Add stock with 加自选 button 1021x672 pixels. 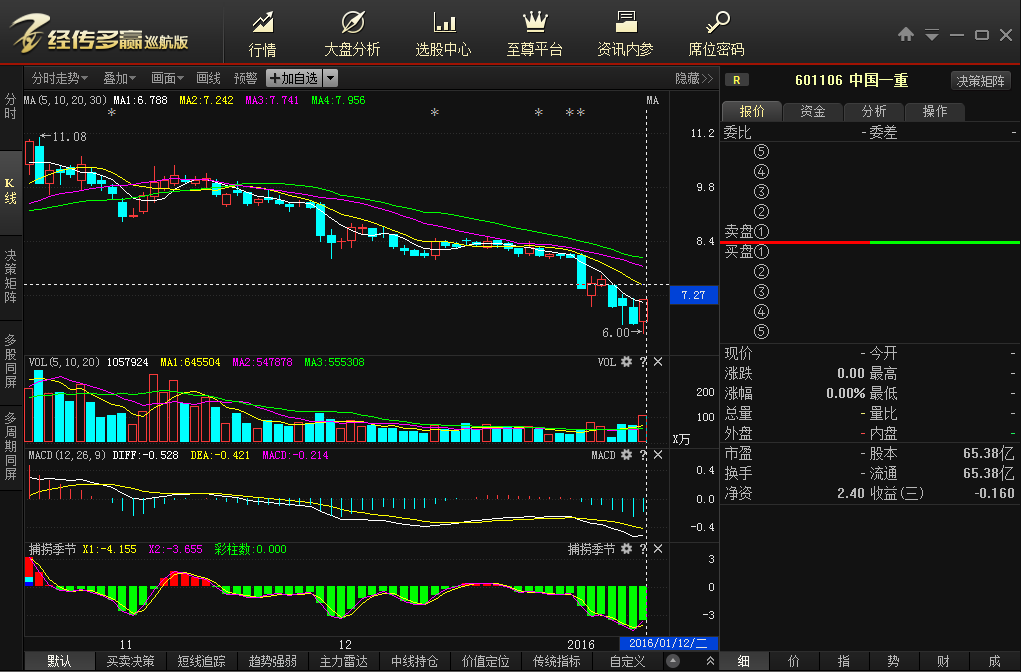pyautogui.click(x=293, y=78)
